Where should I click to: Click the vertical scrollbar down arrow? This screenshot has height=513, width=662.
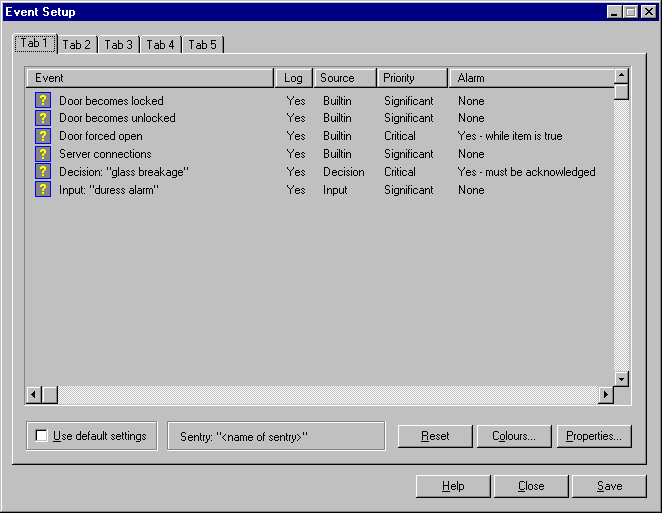[621, 379]
